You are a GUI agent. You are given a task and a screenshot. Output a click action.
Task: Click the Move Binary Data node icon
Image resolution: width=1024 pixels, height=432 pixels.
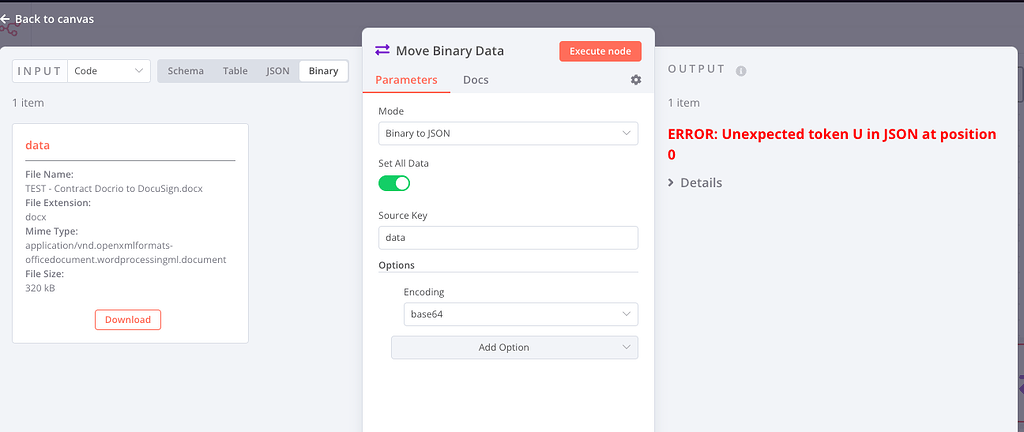tap(382, 50)
